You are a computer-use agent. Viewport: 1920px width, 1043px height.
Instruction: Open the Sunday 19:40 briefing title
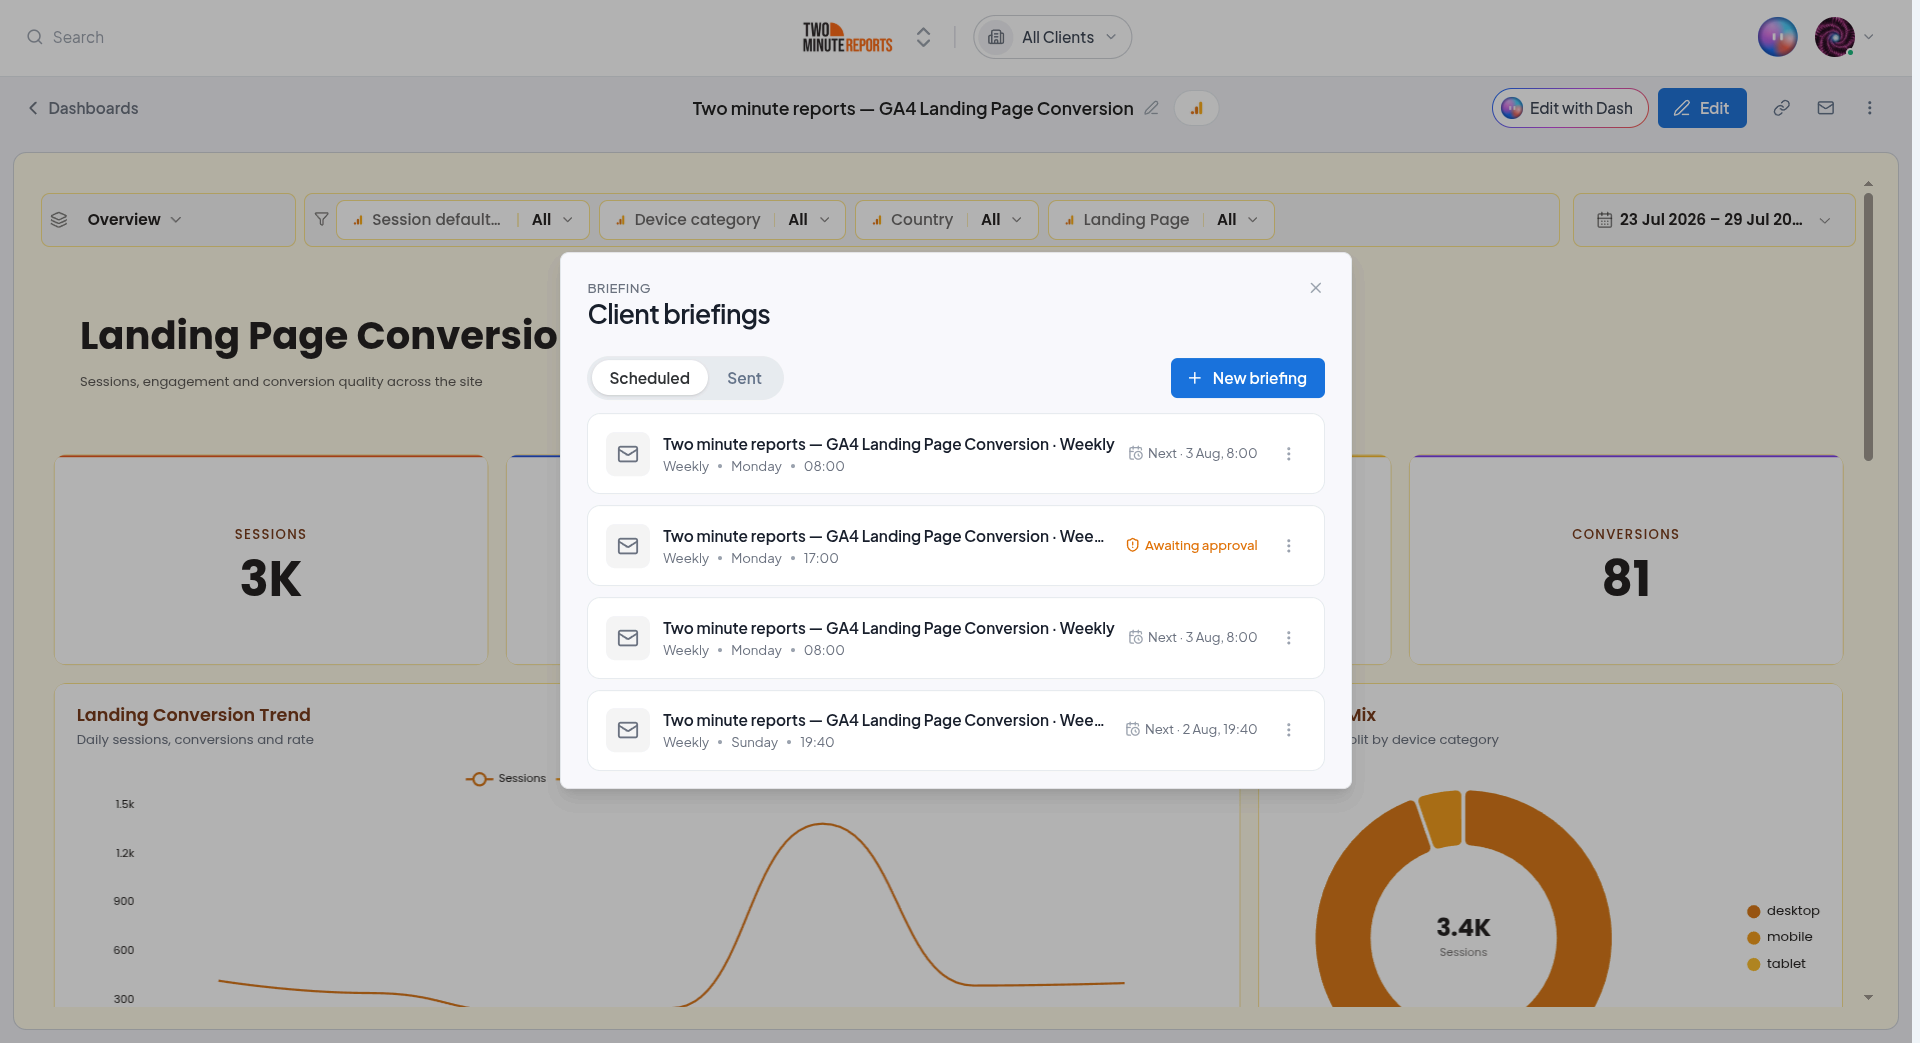(x=883, y=721)
